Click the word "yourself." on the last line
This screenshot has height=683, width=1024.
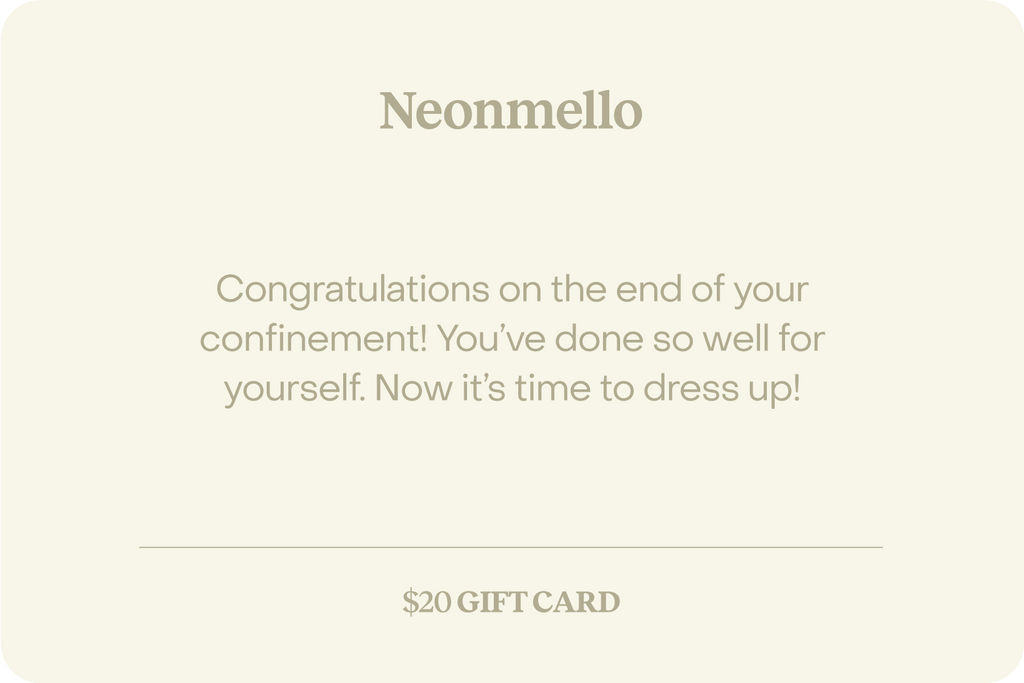295,388
